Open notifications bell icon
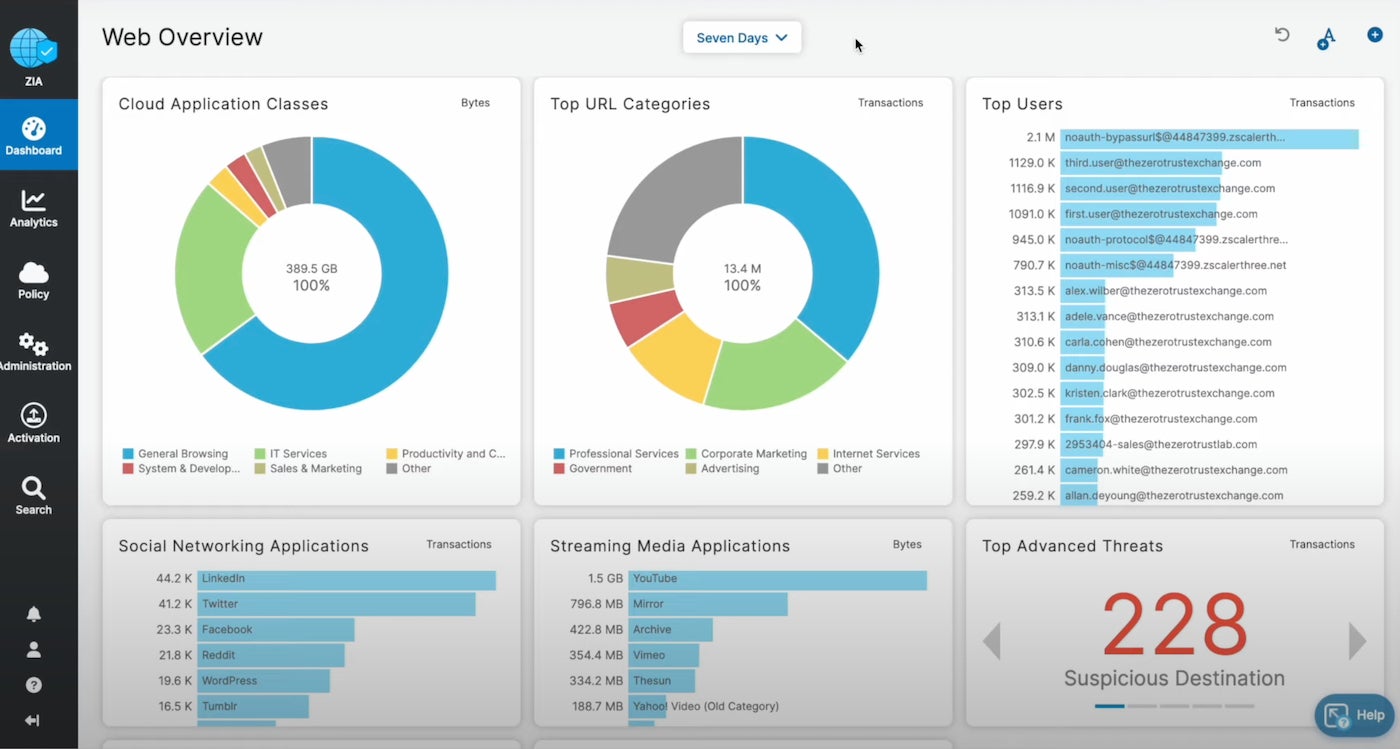The height and width of the screenshot is (749, 1400). pos(34,614)
